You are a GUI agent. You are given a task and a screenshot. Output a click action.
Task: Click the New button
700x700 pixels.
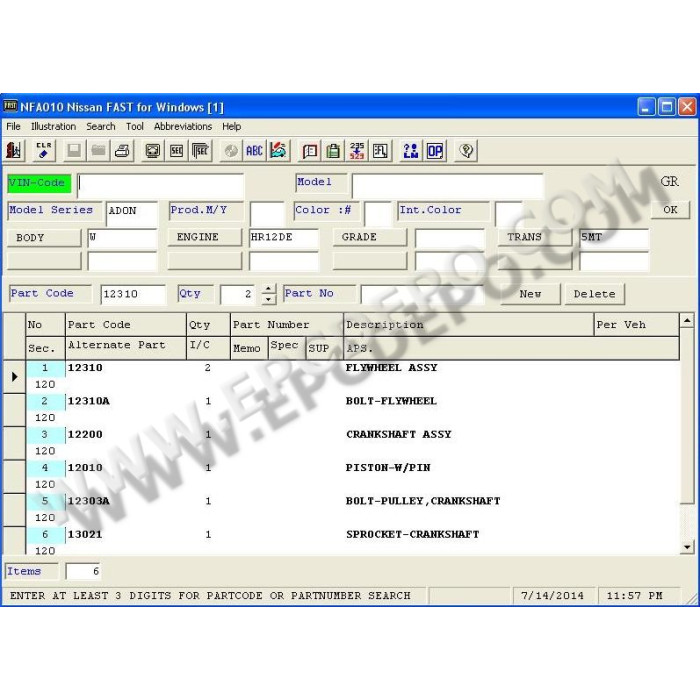point(530,294)
